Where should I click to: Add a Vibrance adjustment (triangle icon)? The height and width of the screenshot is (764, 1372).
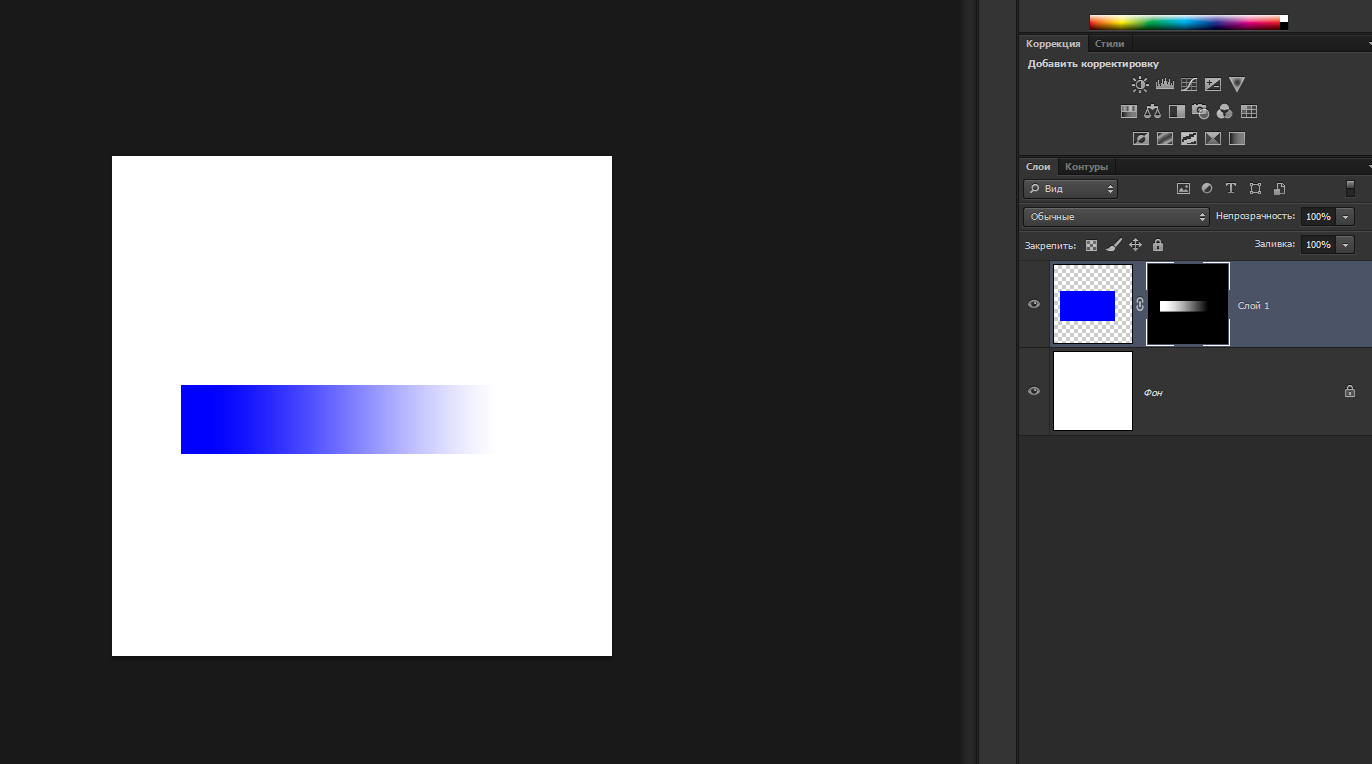coord(1237,85)
